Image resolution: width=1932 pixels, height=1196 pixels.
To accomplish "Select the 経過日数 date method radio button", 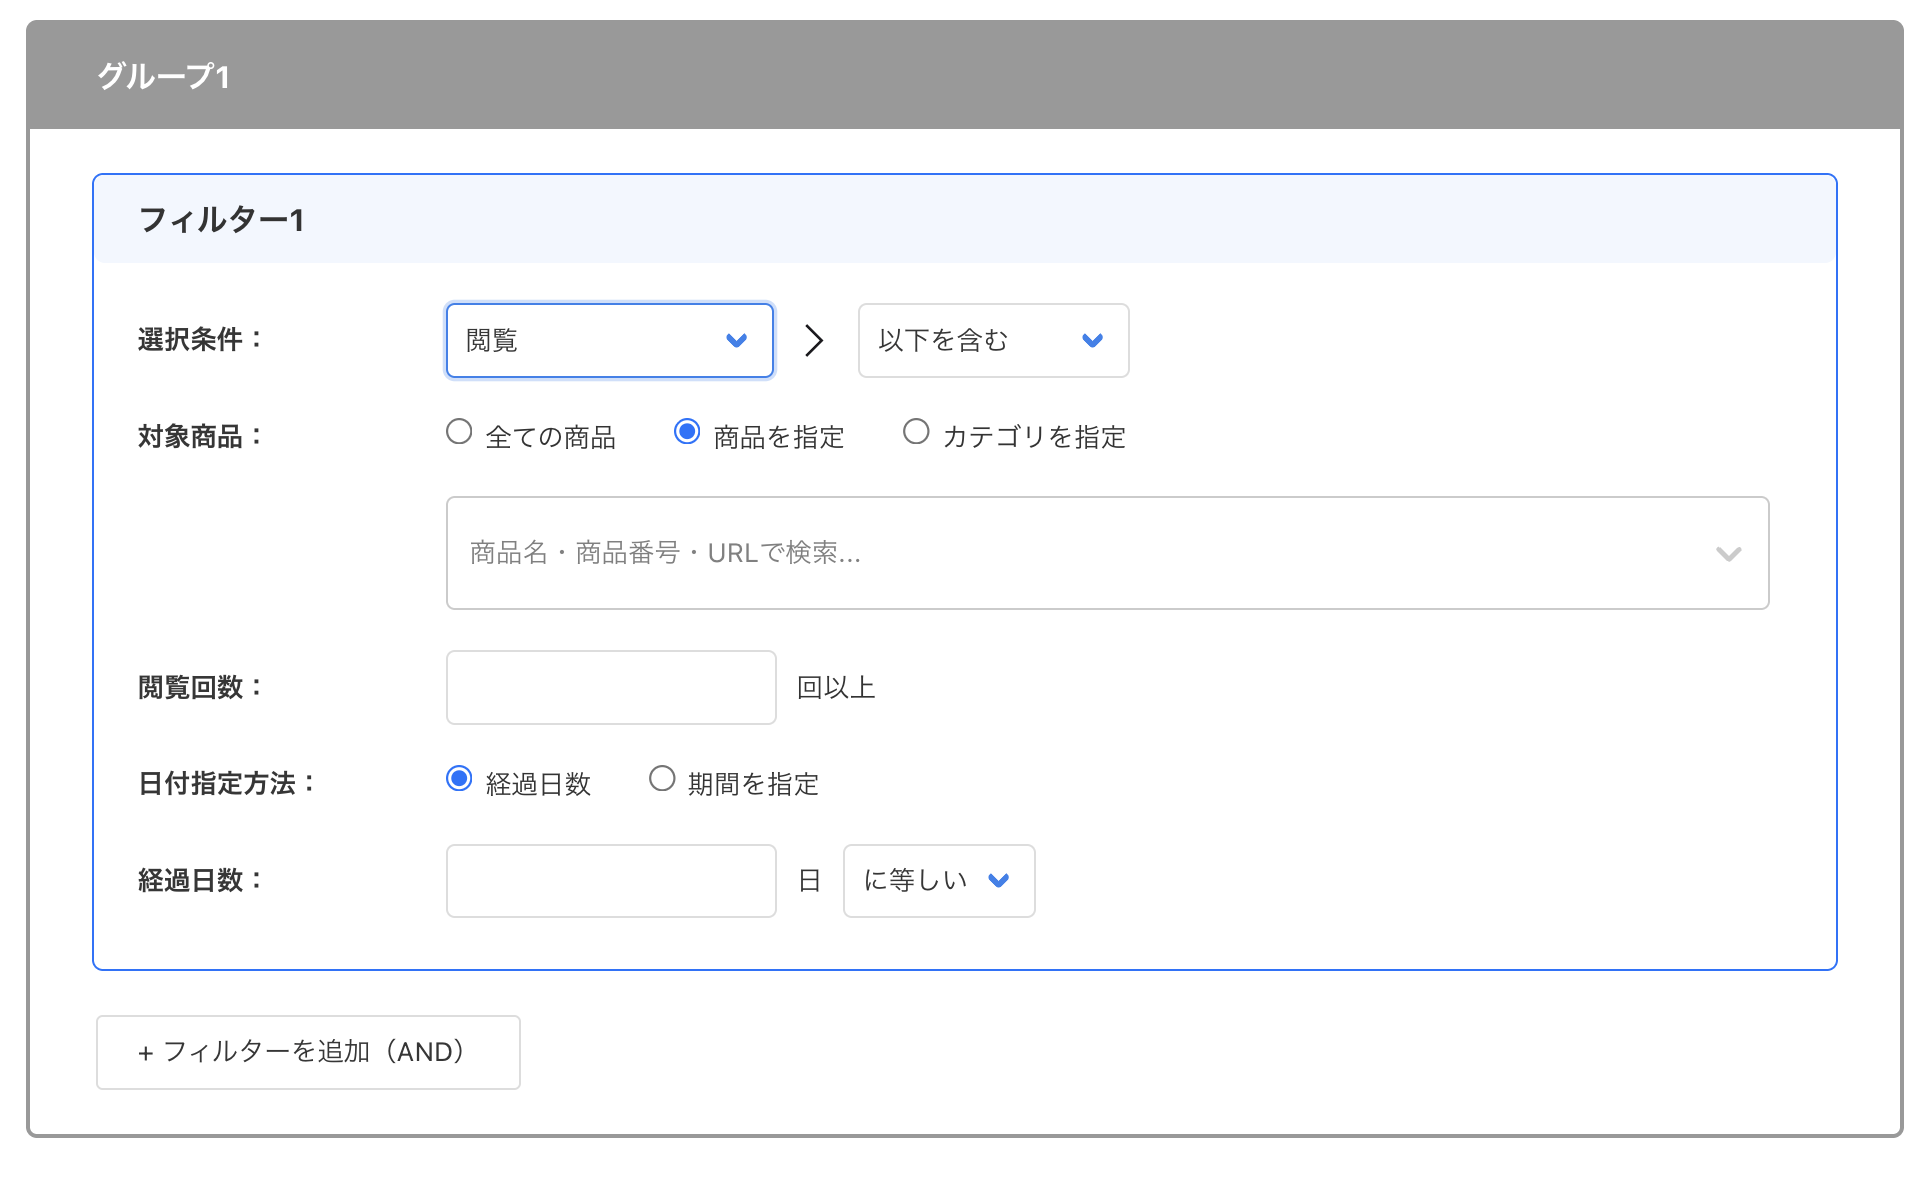I will pyautogui.click(x=459, y=779).
